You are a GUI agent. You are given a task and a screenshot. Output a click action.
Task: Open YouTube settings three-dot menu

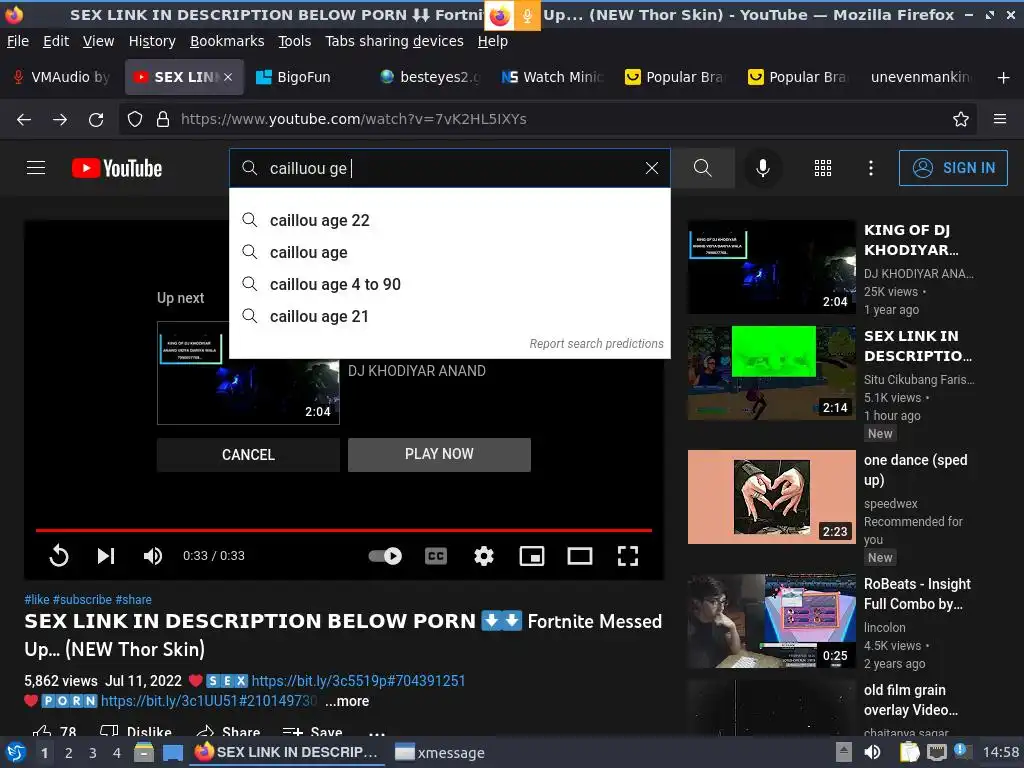[x=871, y=168]
